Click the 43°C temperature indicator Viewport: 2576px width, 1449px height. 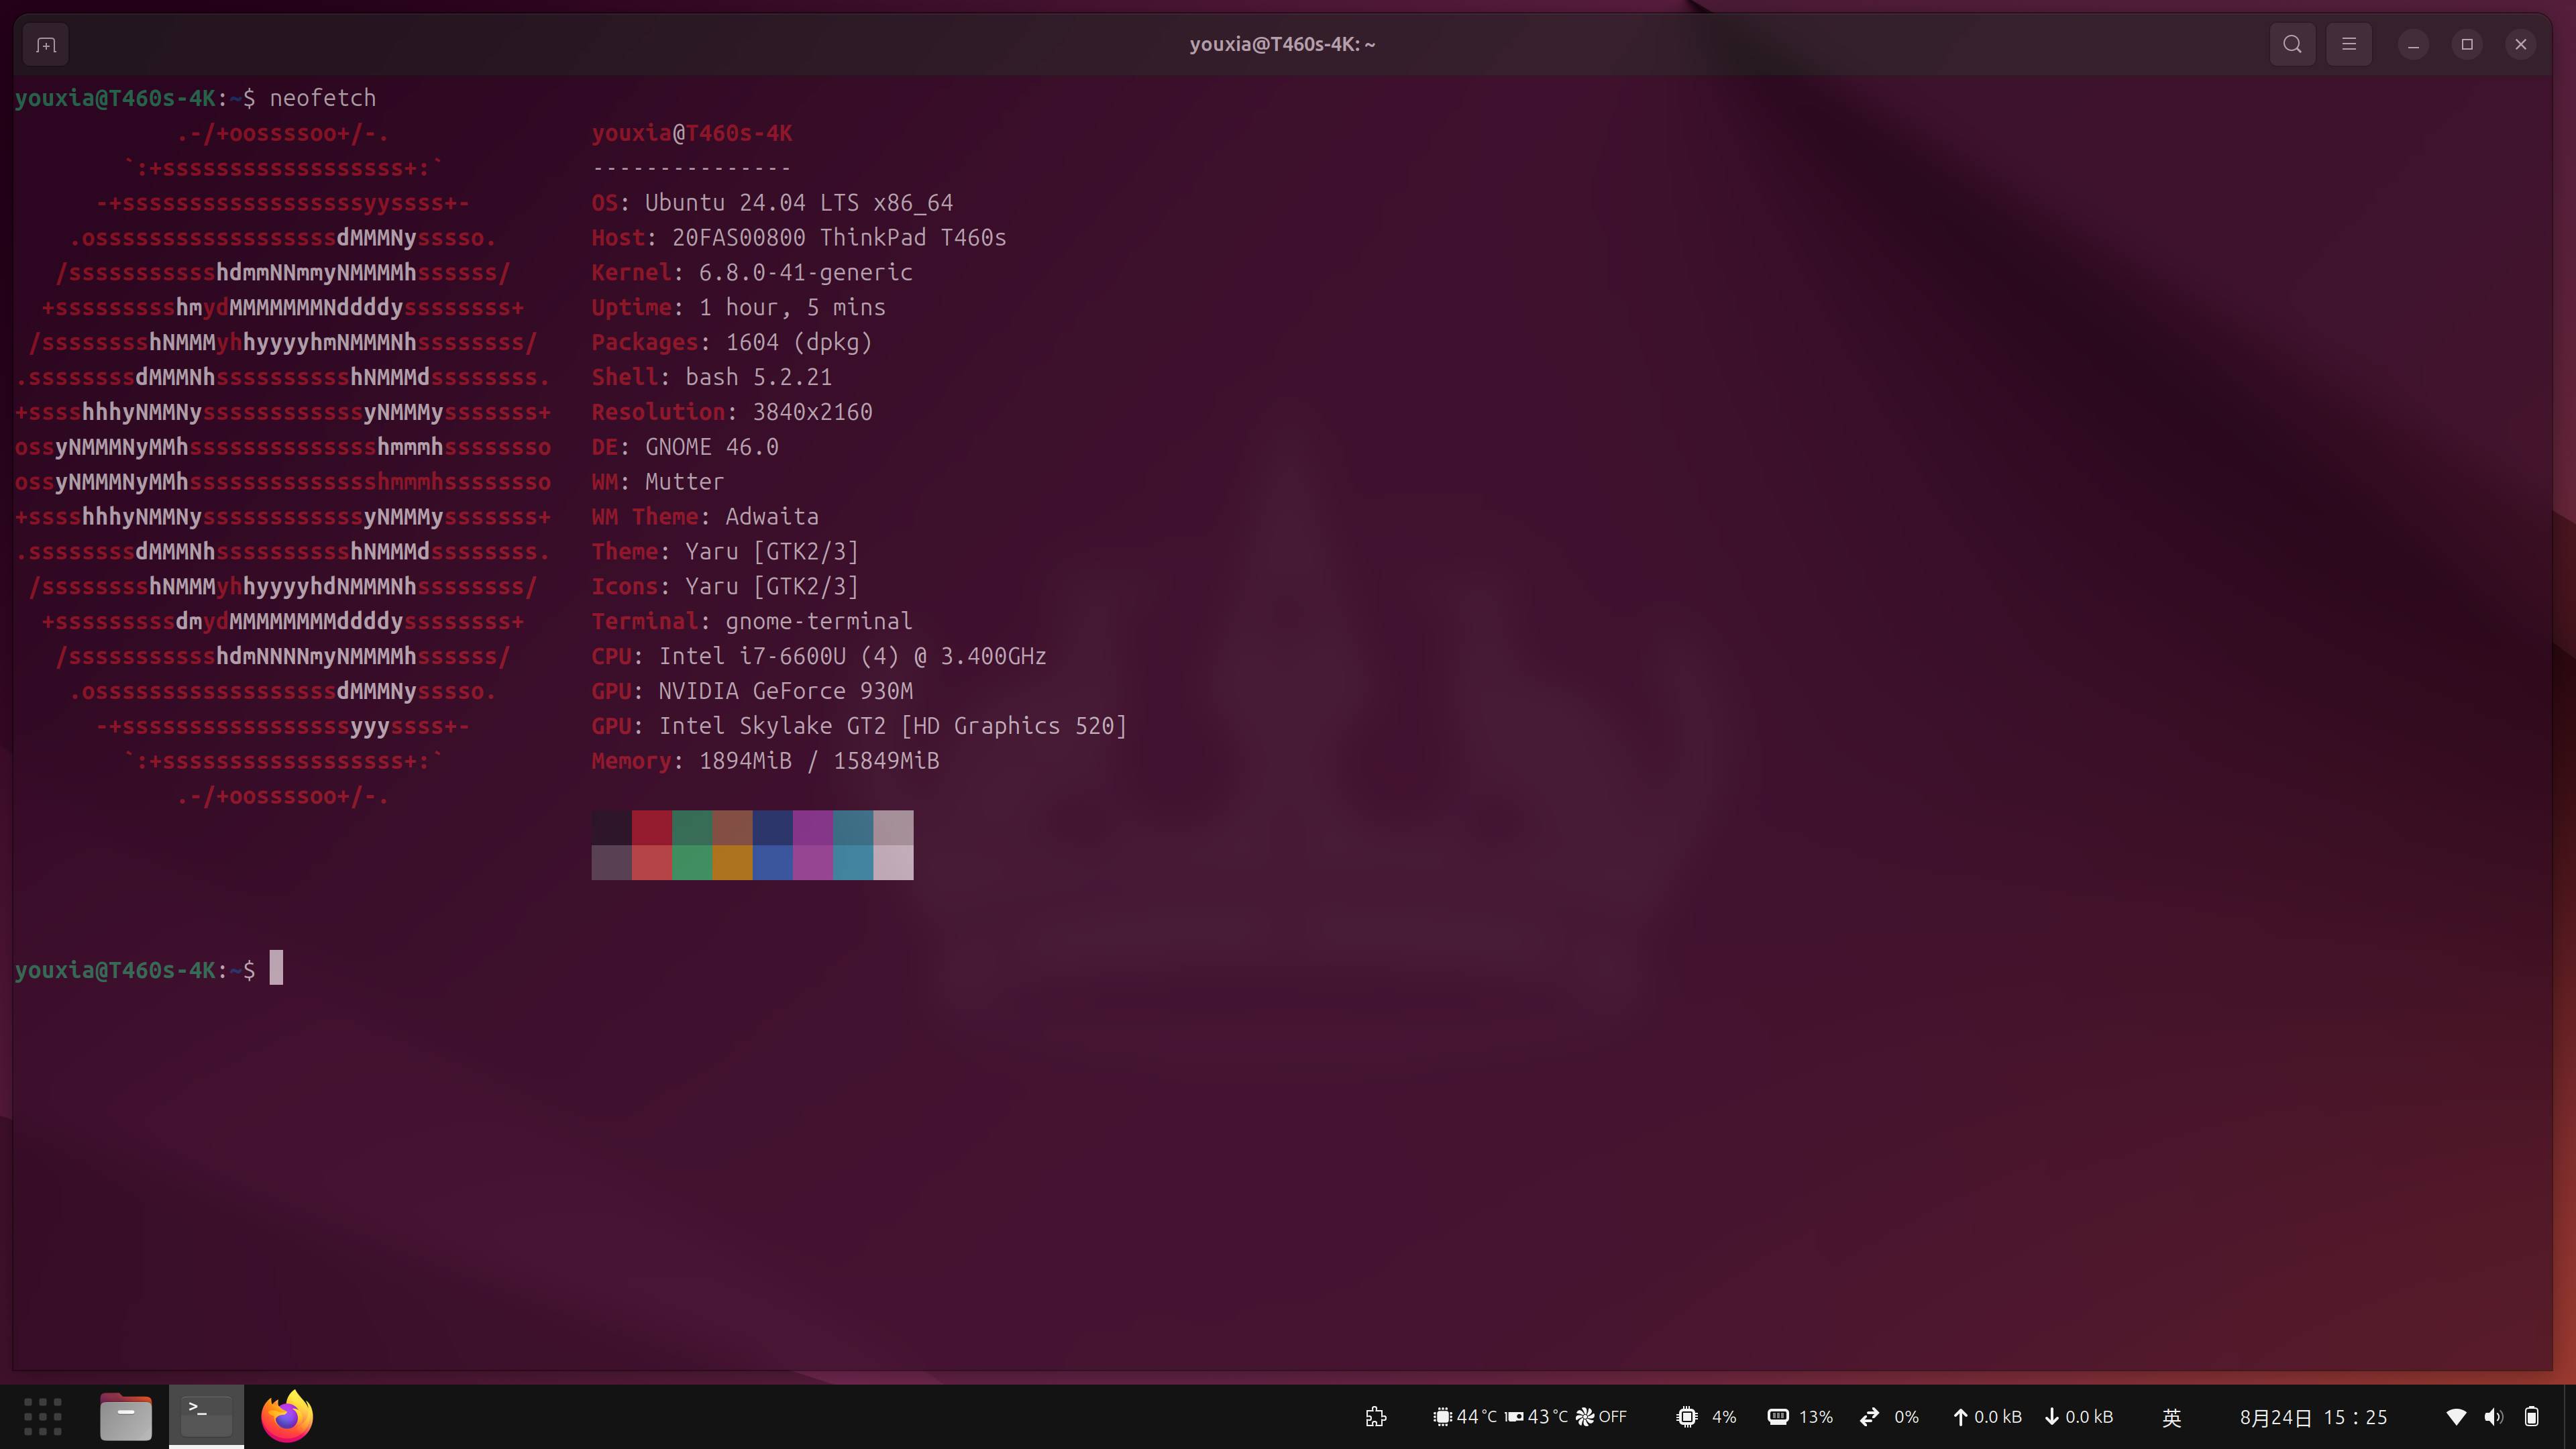pyautogui.click(x=1537, y=1417)
